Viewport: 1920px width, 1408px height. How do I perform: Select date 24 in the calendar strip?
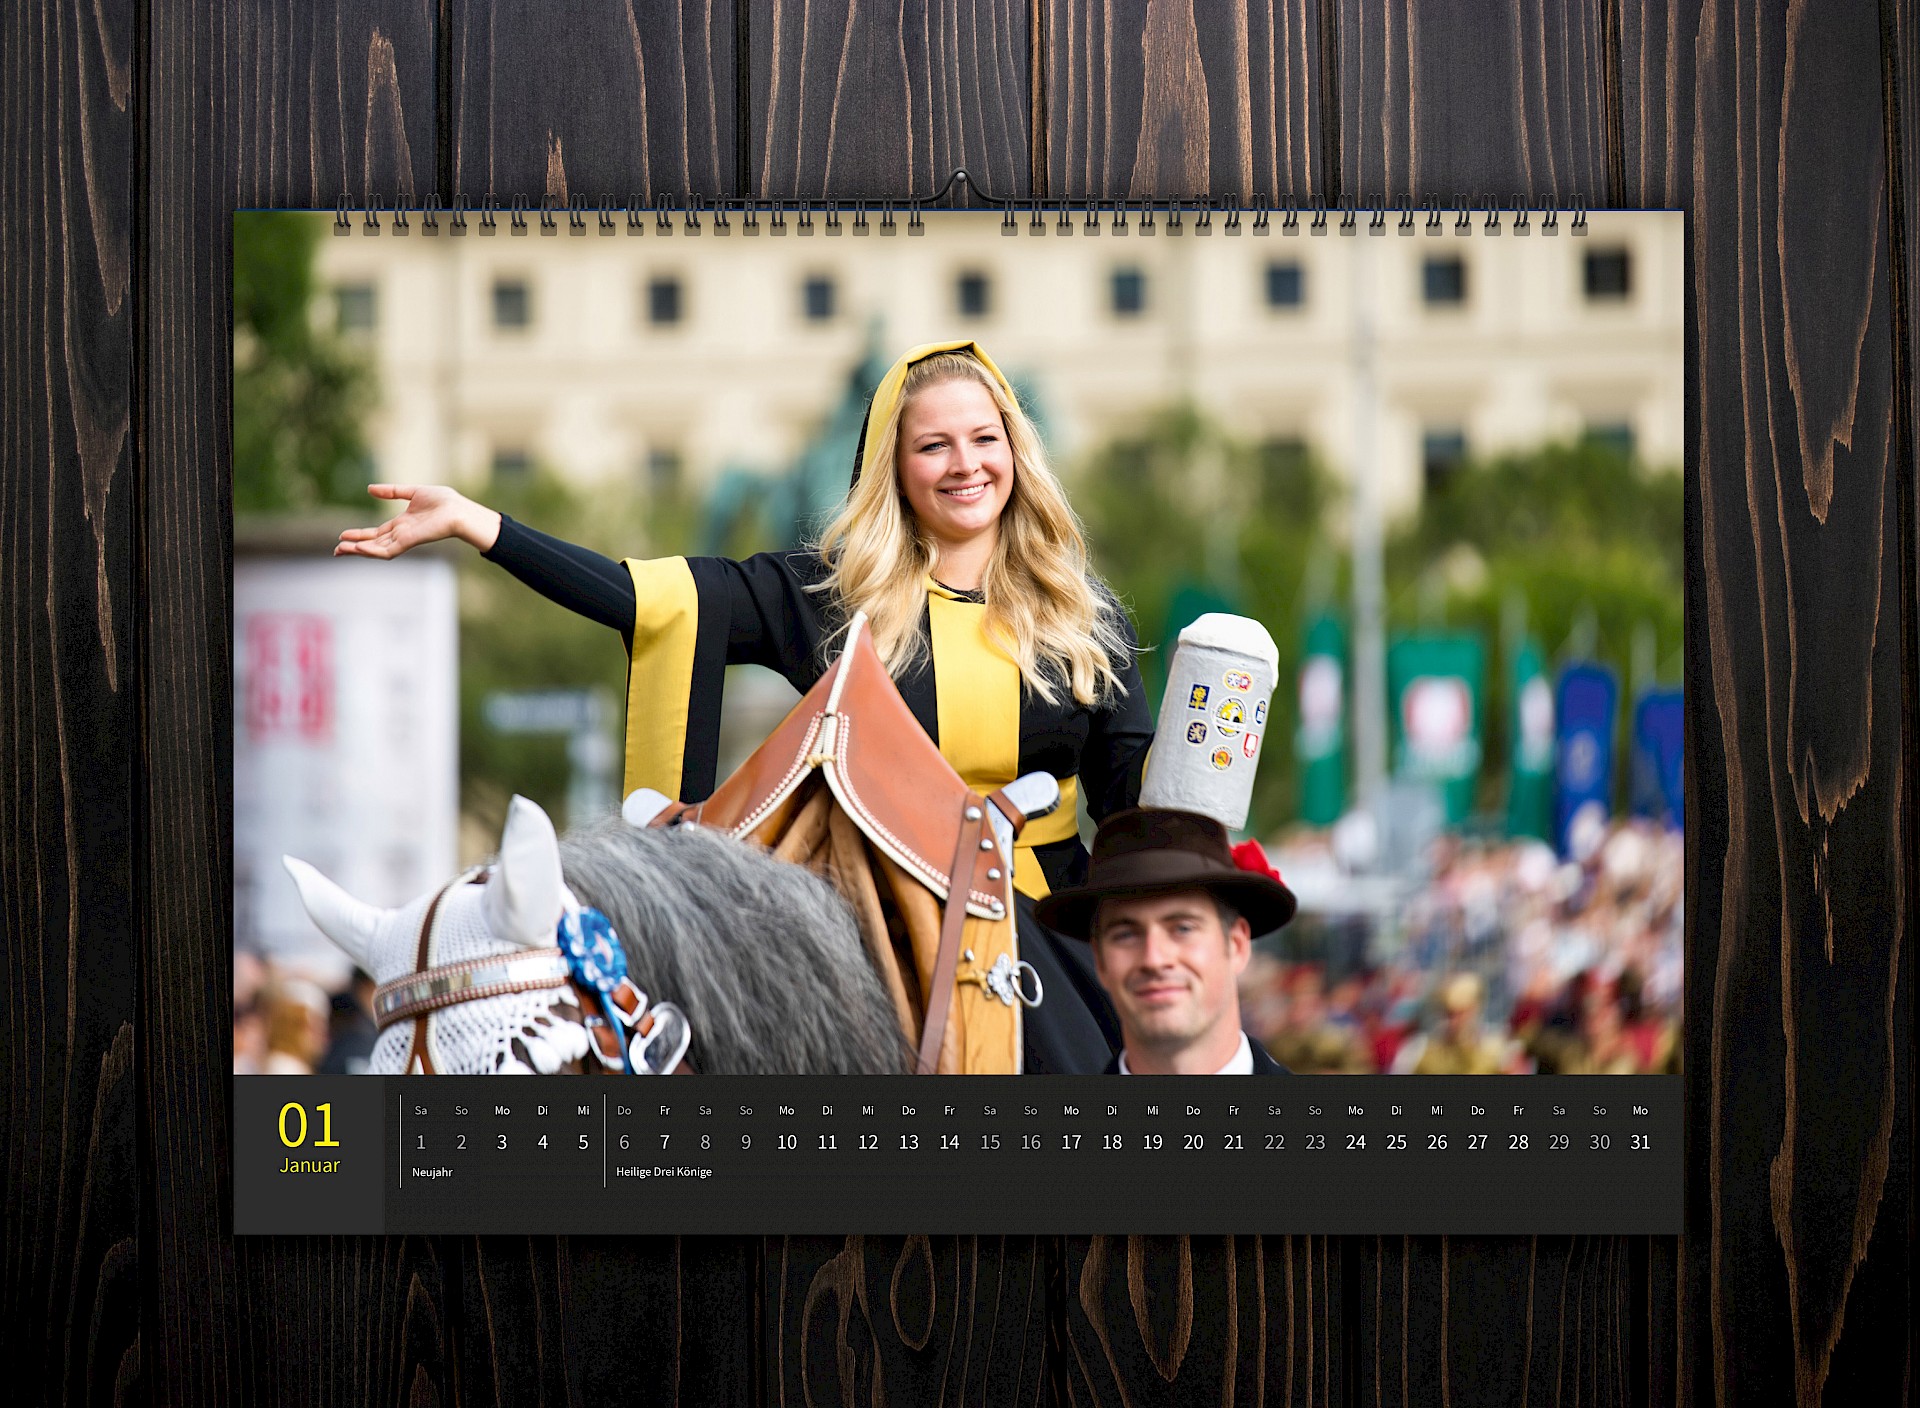pyautogui.click(x=1356, y=1142)
